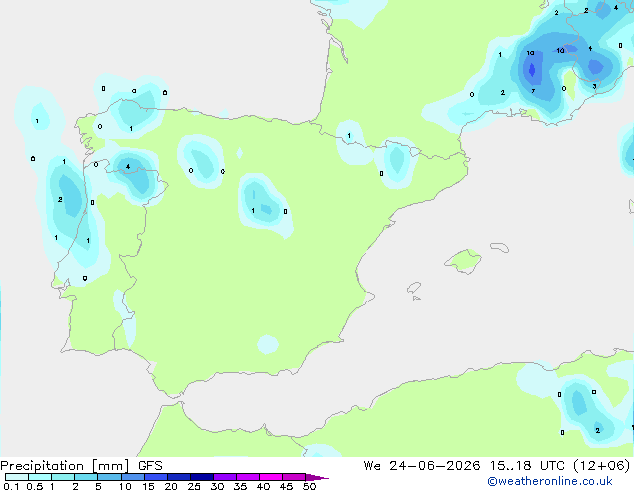Click the legend tick label "20"
Screen dimensions: 634x490
click(171, 486)
